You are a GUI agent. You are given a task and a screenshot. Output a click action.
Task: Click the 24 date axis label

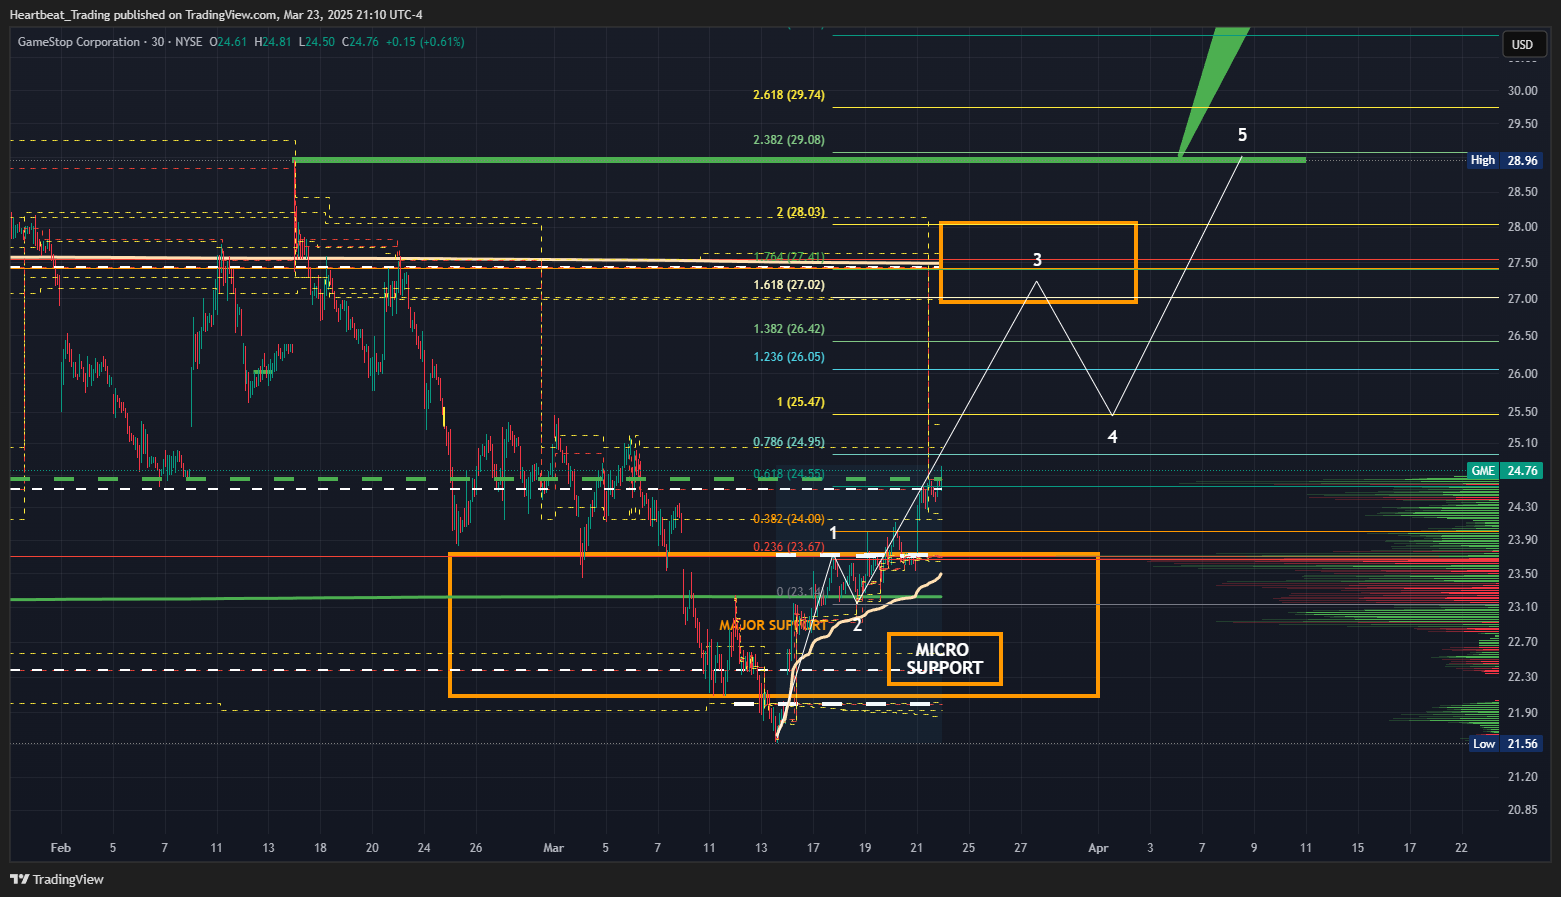tap(424, 848)
